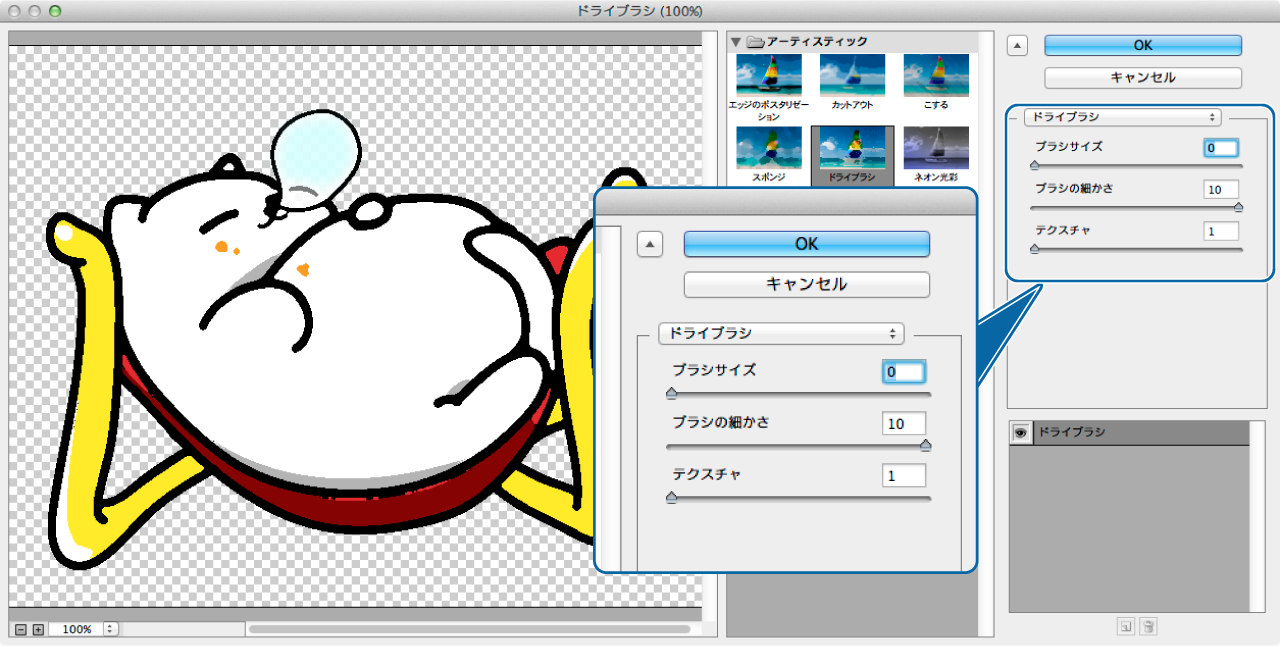Click the zoom in plus button below preview
The width and height of the screenshot is (1280, 646).
point(38,629)
